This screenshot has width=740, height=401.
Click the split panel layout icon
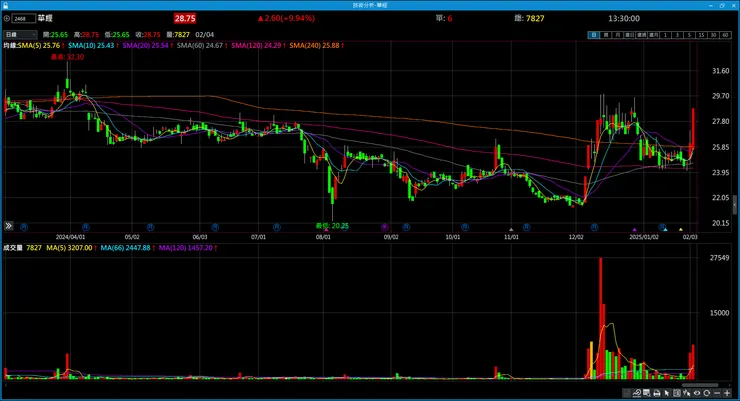677,393
